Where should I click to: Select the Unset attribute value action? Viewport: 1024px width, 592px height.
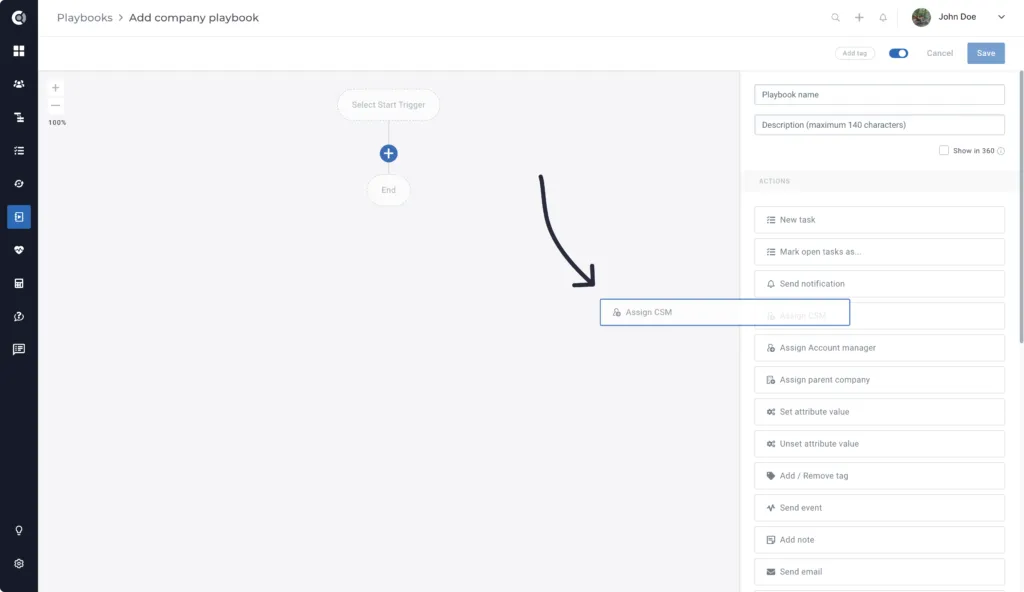click(879, 444)
